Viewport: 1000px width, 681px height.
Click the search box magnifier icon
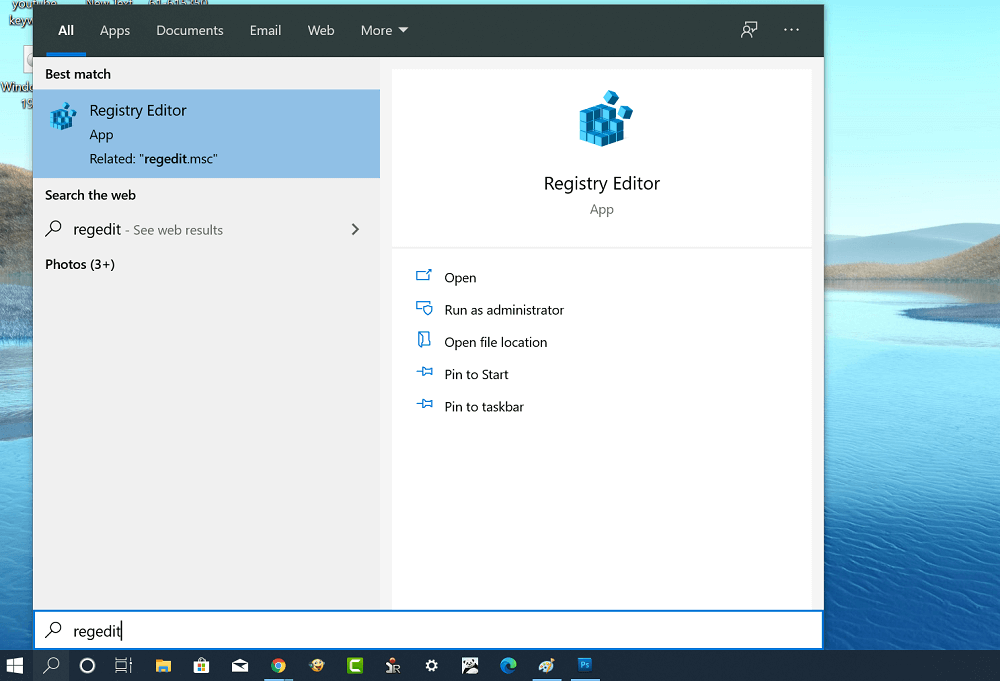point(54,629)
